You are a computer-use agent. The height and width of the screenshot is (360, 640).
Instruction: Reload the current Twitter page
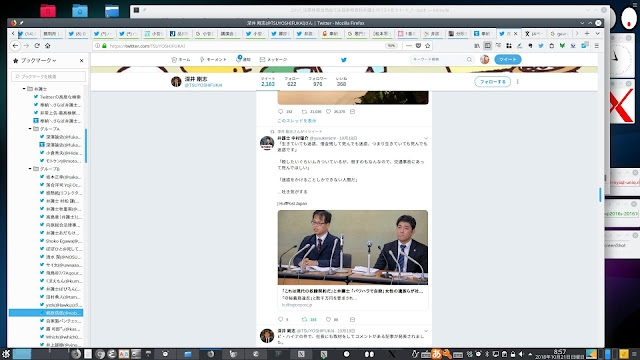37,46
